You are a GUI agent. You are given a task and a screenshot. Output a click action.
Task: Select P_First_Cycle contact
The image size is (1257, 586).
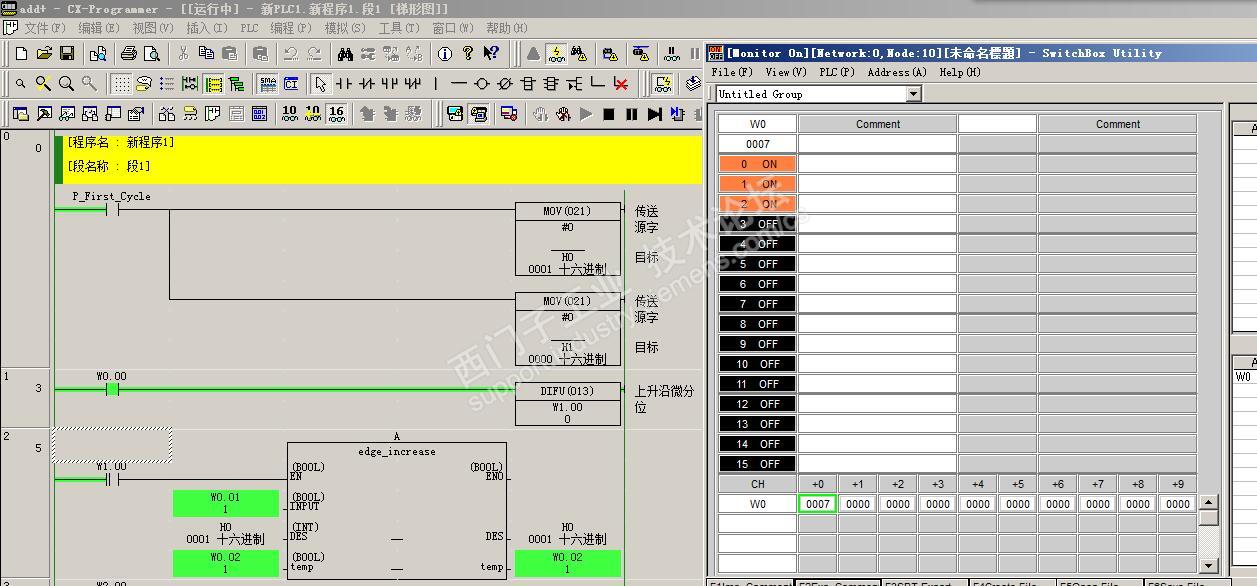112,208
